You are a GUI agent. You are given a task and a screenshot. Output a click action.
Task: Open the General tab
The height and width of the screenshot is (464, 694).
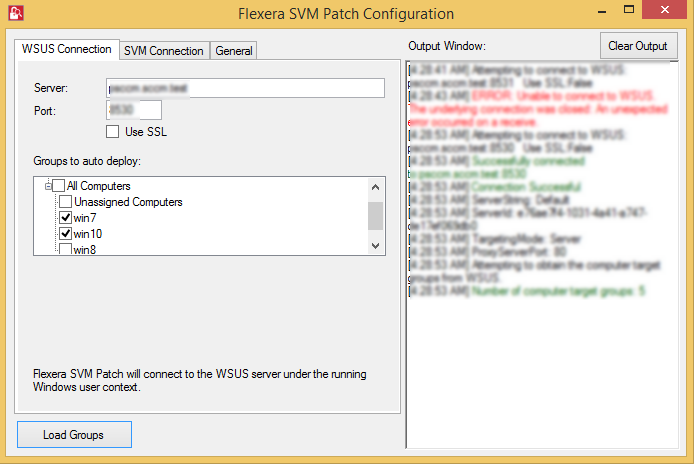click(233, 51)
